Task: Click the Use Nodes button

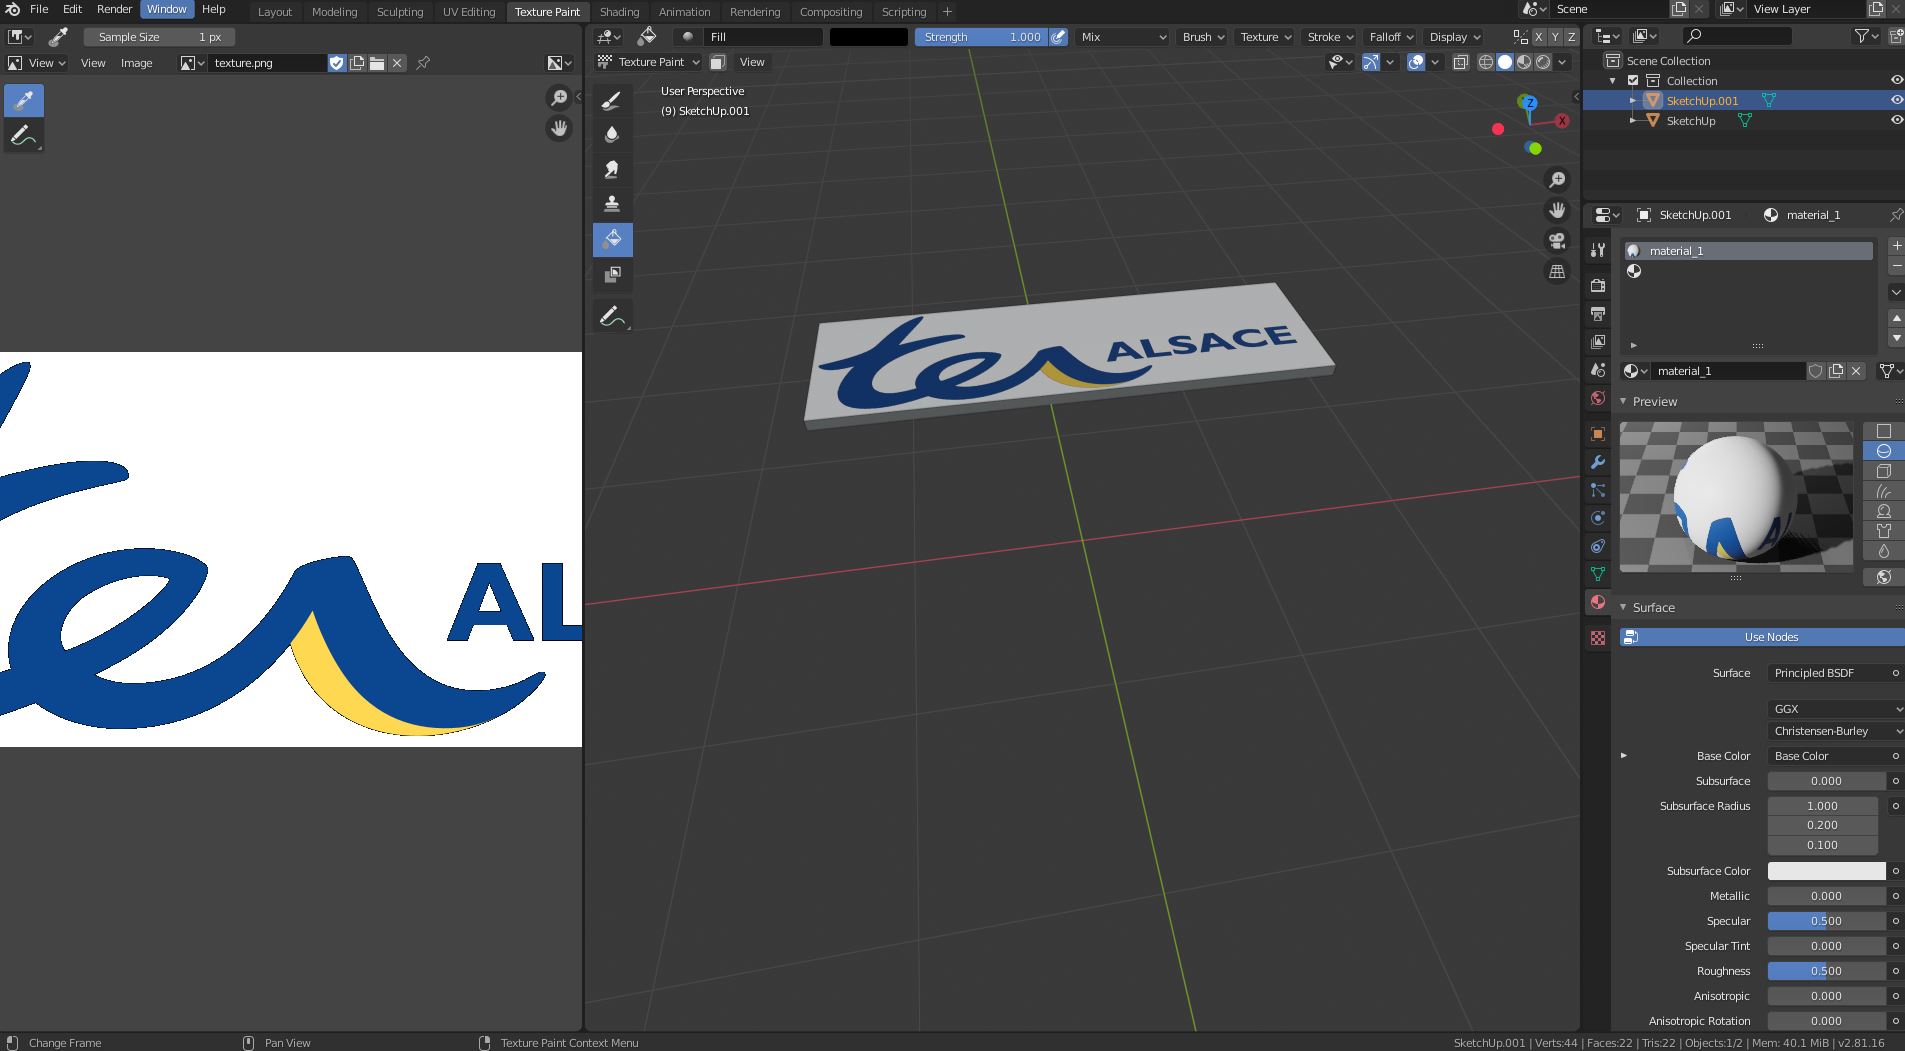Action: [x=1762, y=637]
